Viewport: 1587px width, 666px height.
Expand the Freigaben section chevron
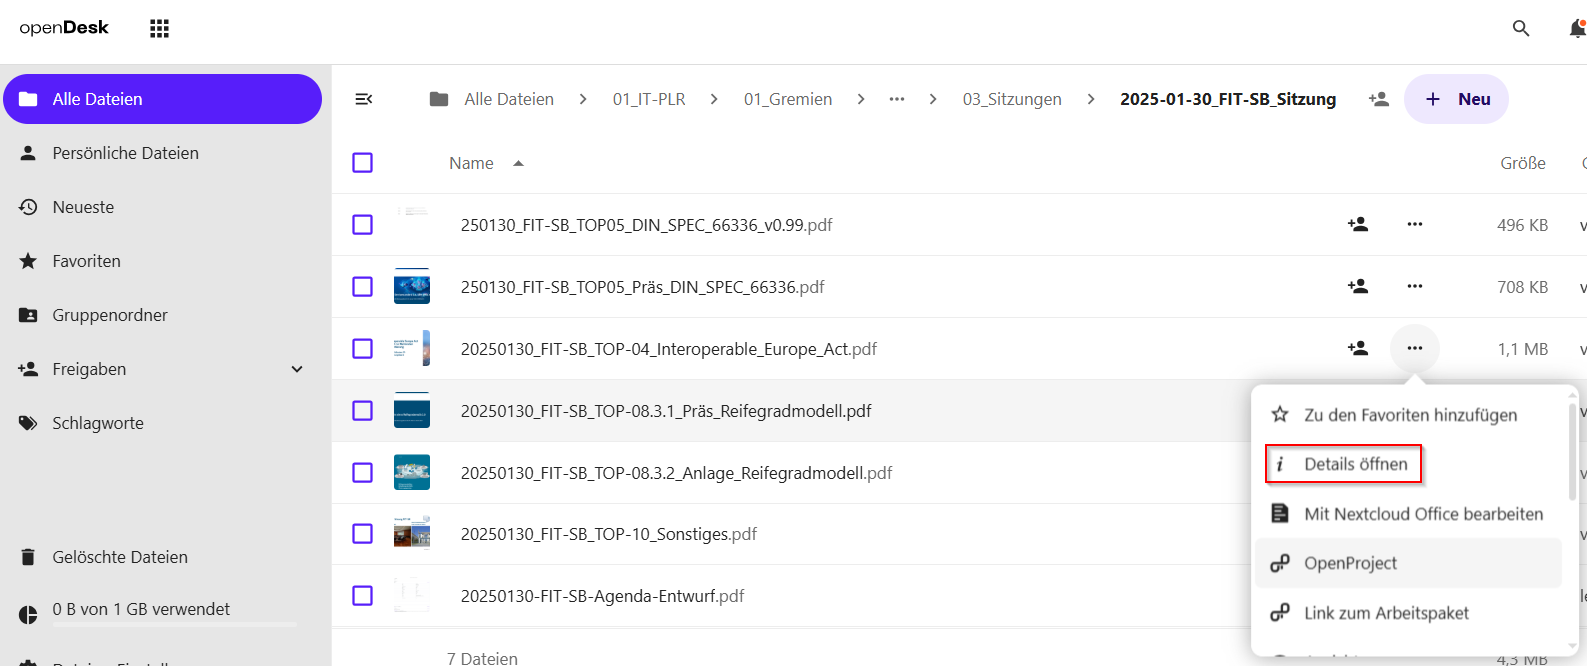tap(297, 369)
